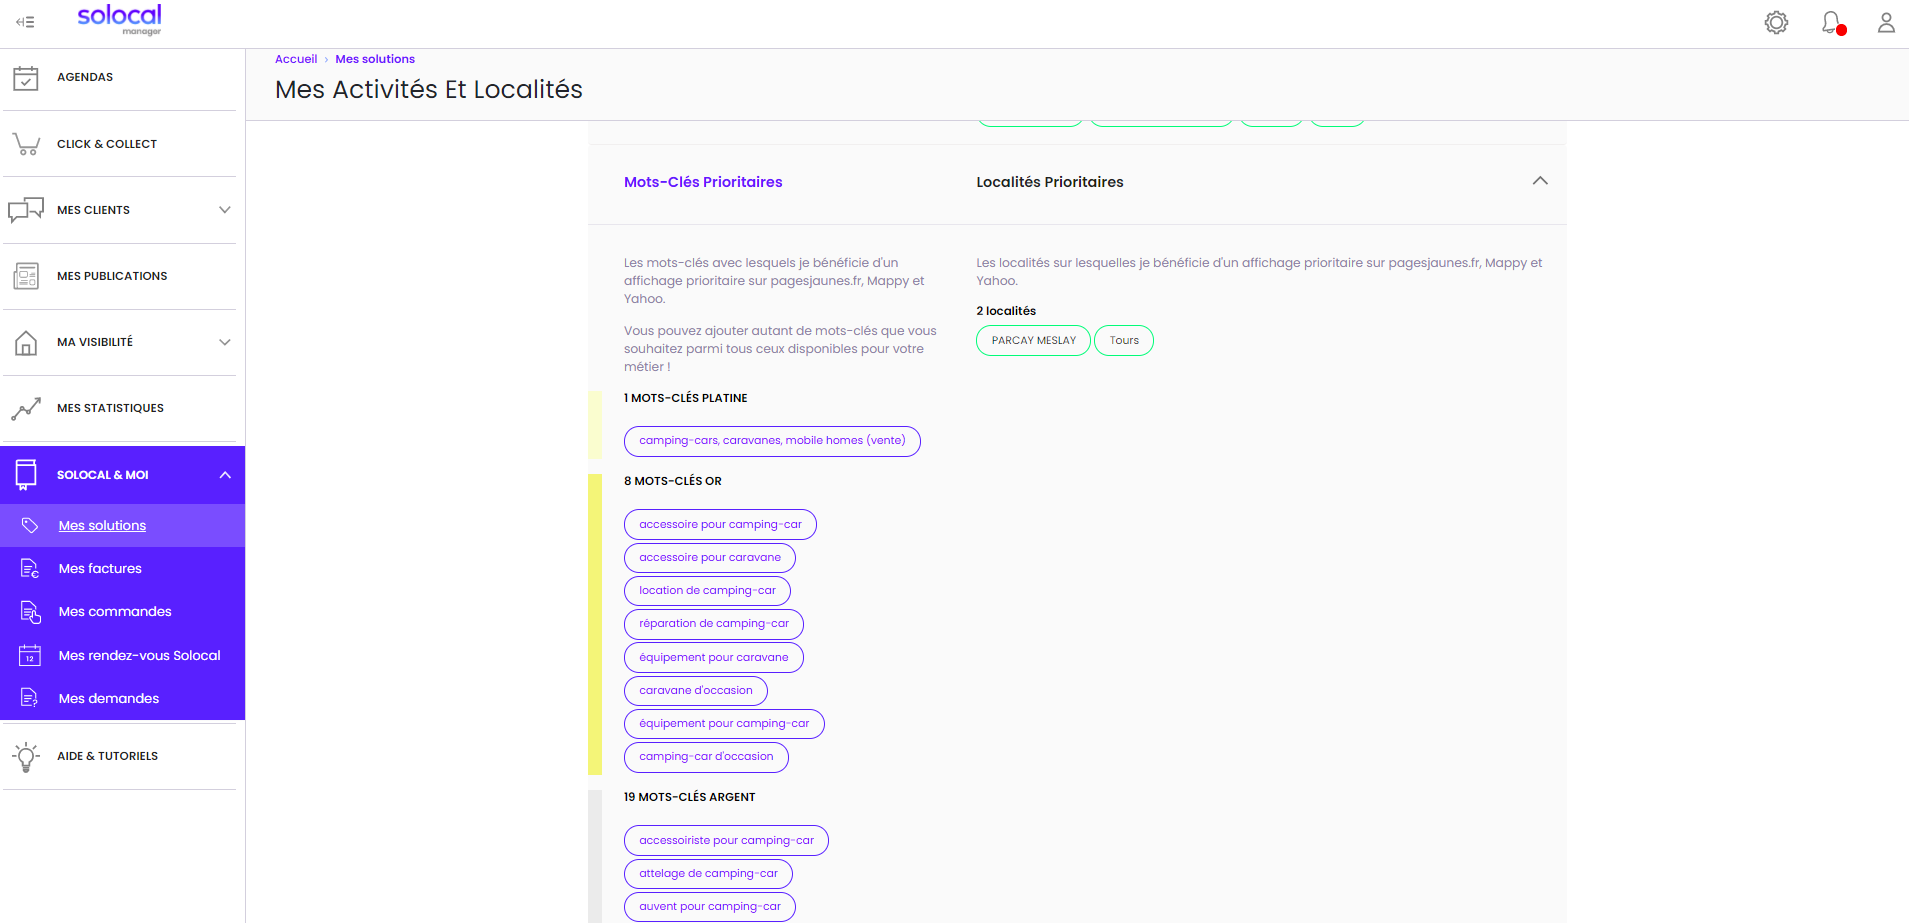Click the Tours locality tag
The width and height of the screenshot is (1909, 923).
point(1124,341)
